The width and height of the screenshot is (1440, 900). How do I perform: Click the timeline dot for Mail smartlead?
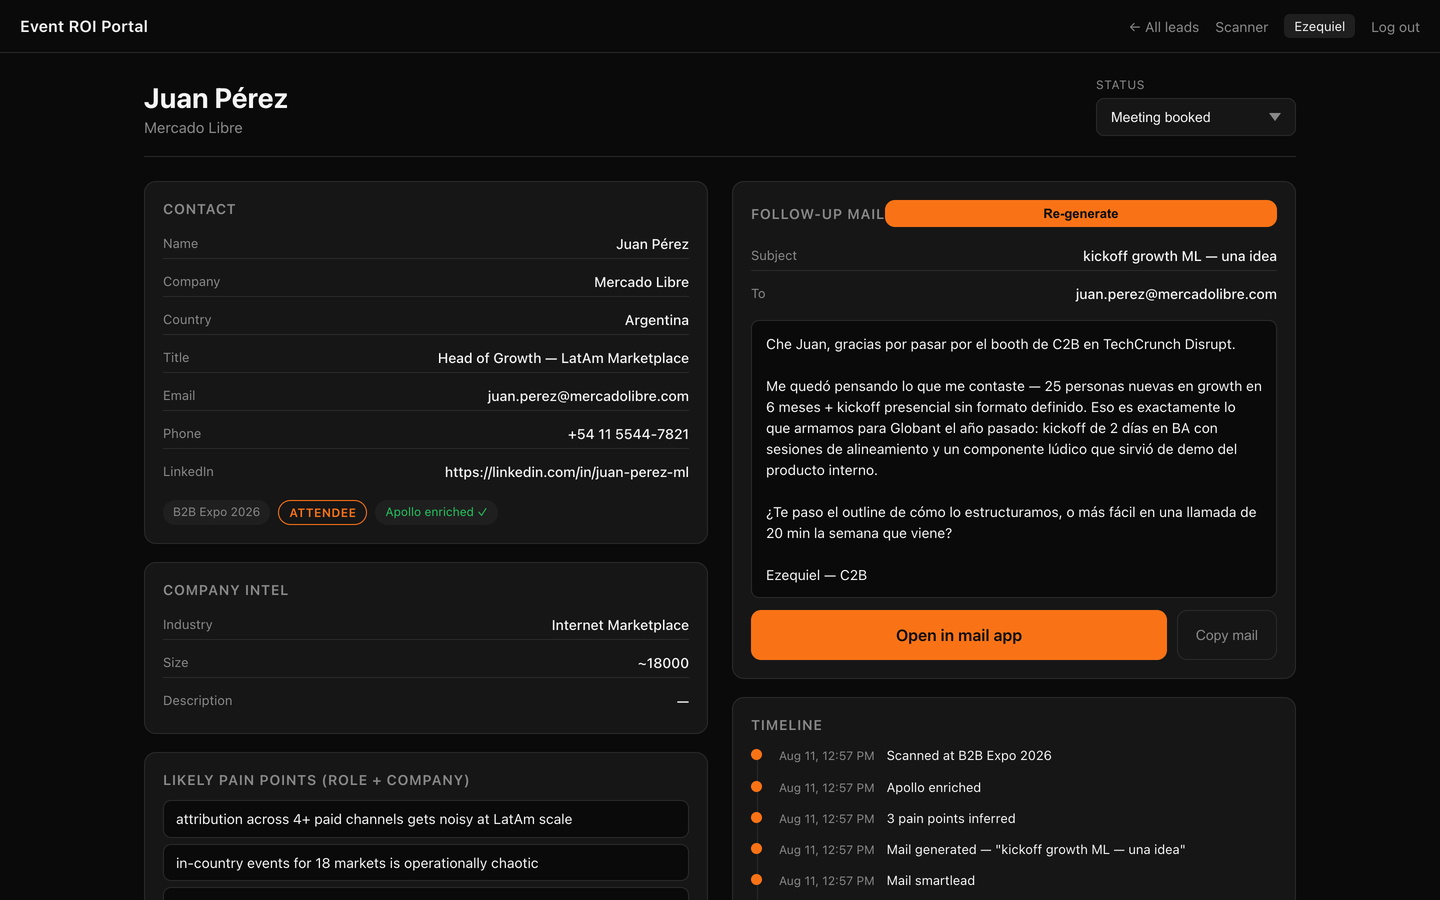tap(757, 880)
